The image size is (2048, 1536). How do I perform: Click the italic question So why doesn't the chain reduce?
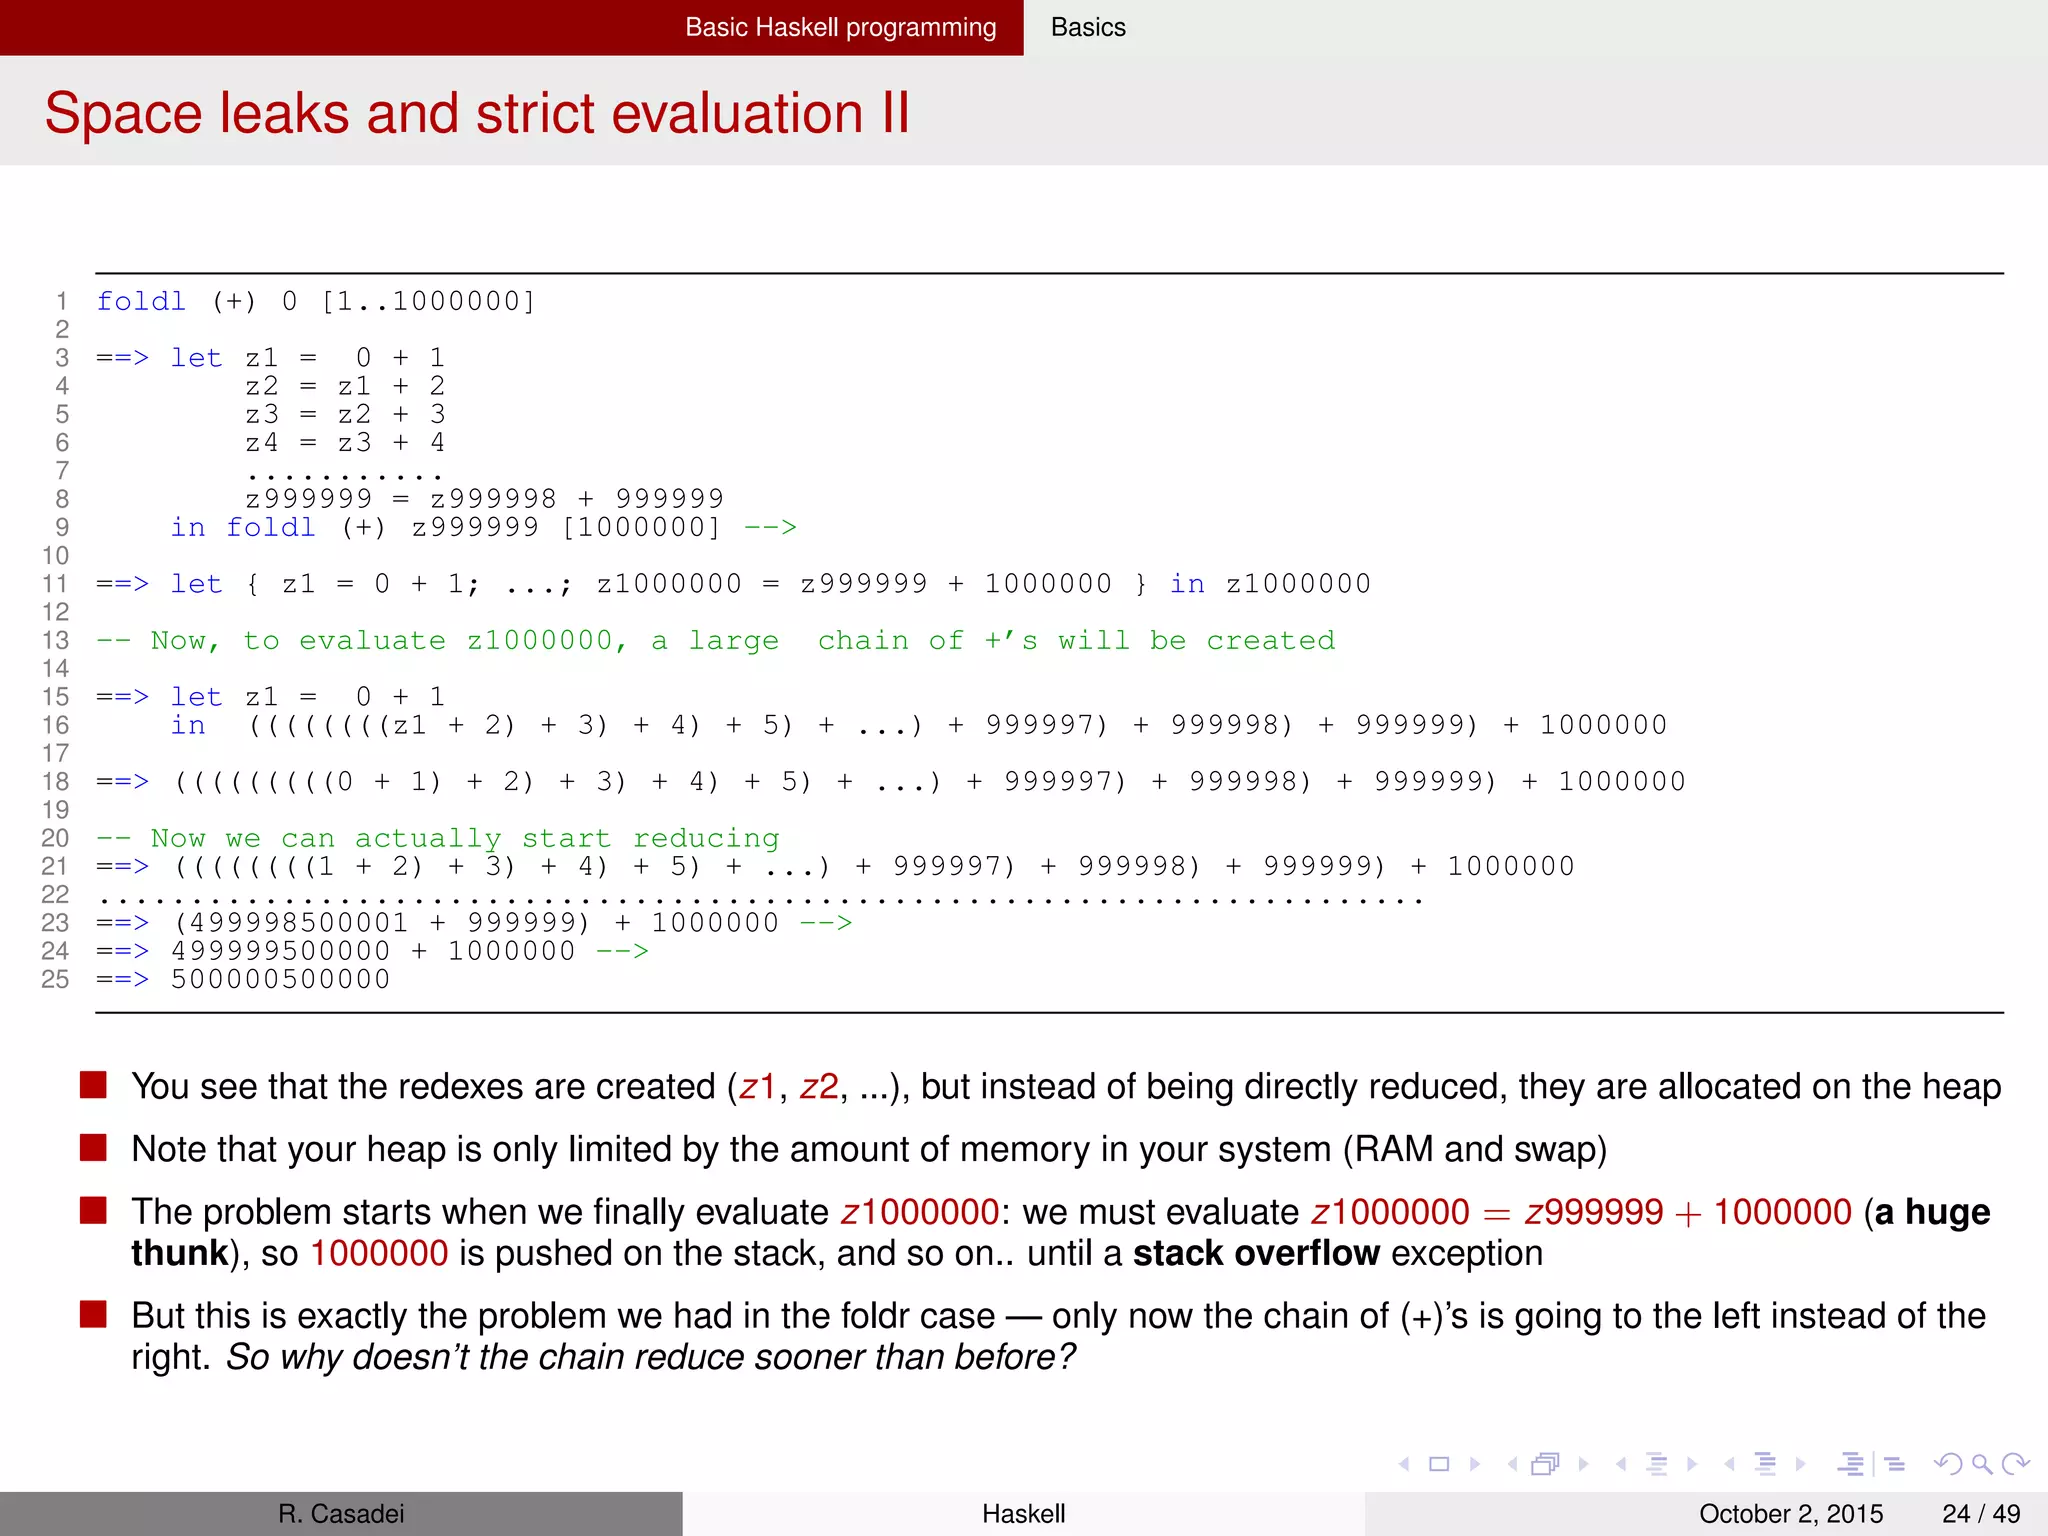(x=650, y=1357)
